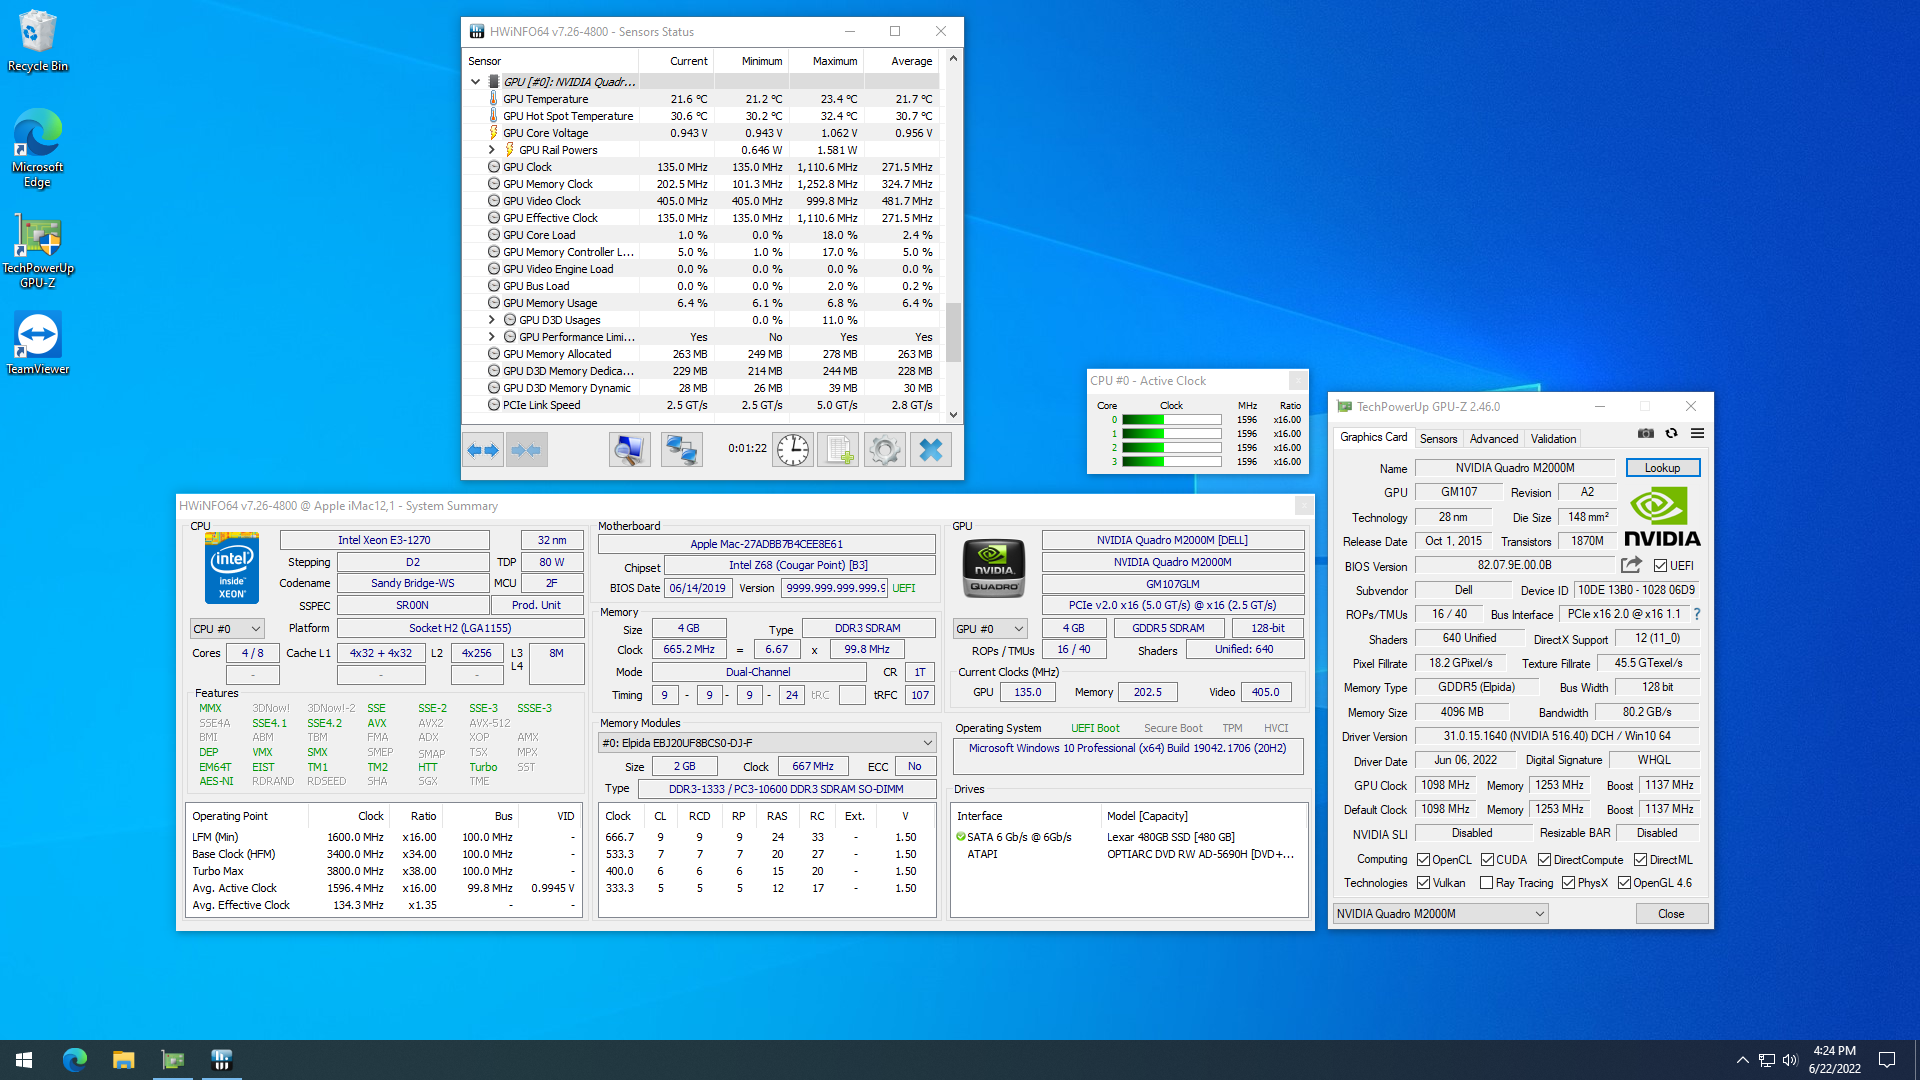Click the GPU-Z refresh icon
Screen dimensions: 1920x1080
(x=1671, y=433)
